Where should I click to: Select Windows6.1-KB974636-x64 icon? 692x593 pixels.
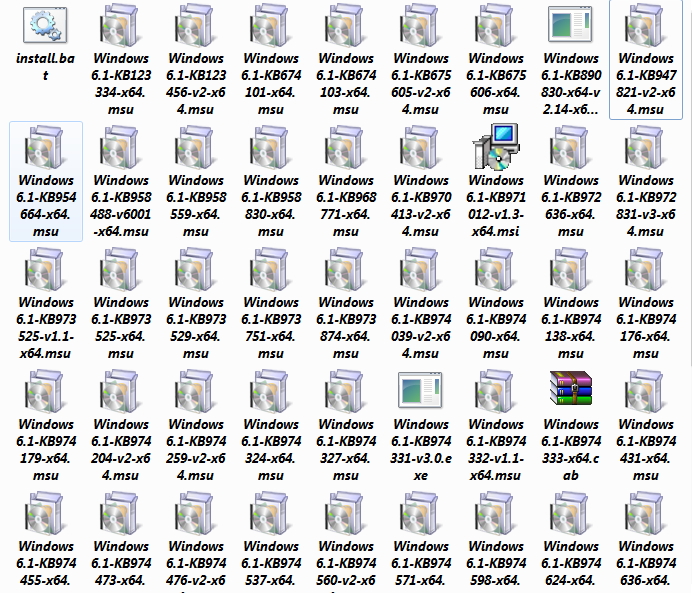(646, 514)
